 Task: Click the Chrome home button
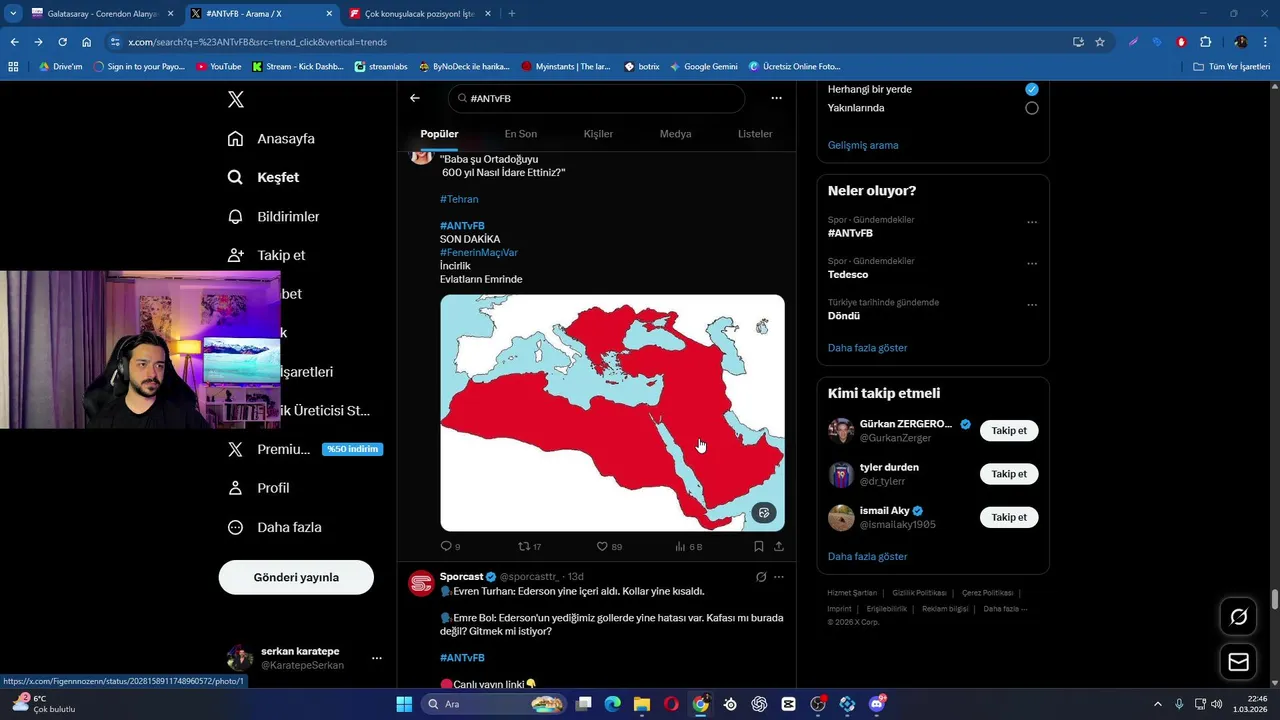point(87,42)
